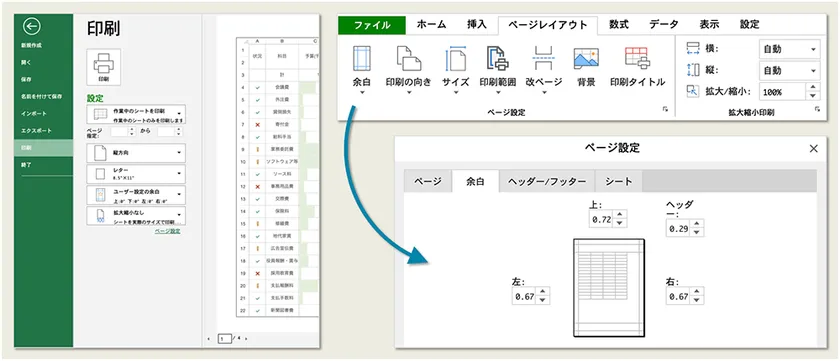Screen dimensions: 840x361
Task: Open the 印刷タイトル print titles icon
Action: click(638, 59)
